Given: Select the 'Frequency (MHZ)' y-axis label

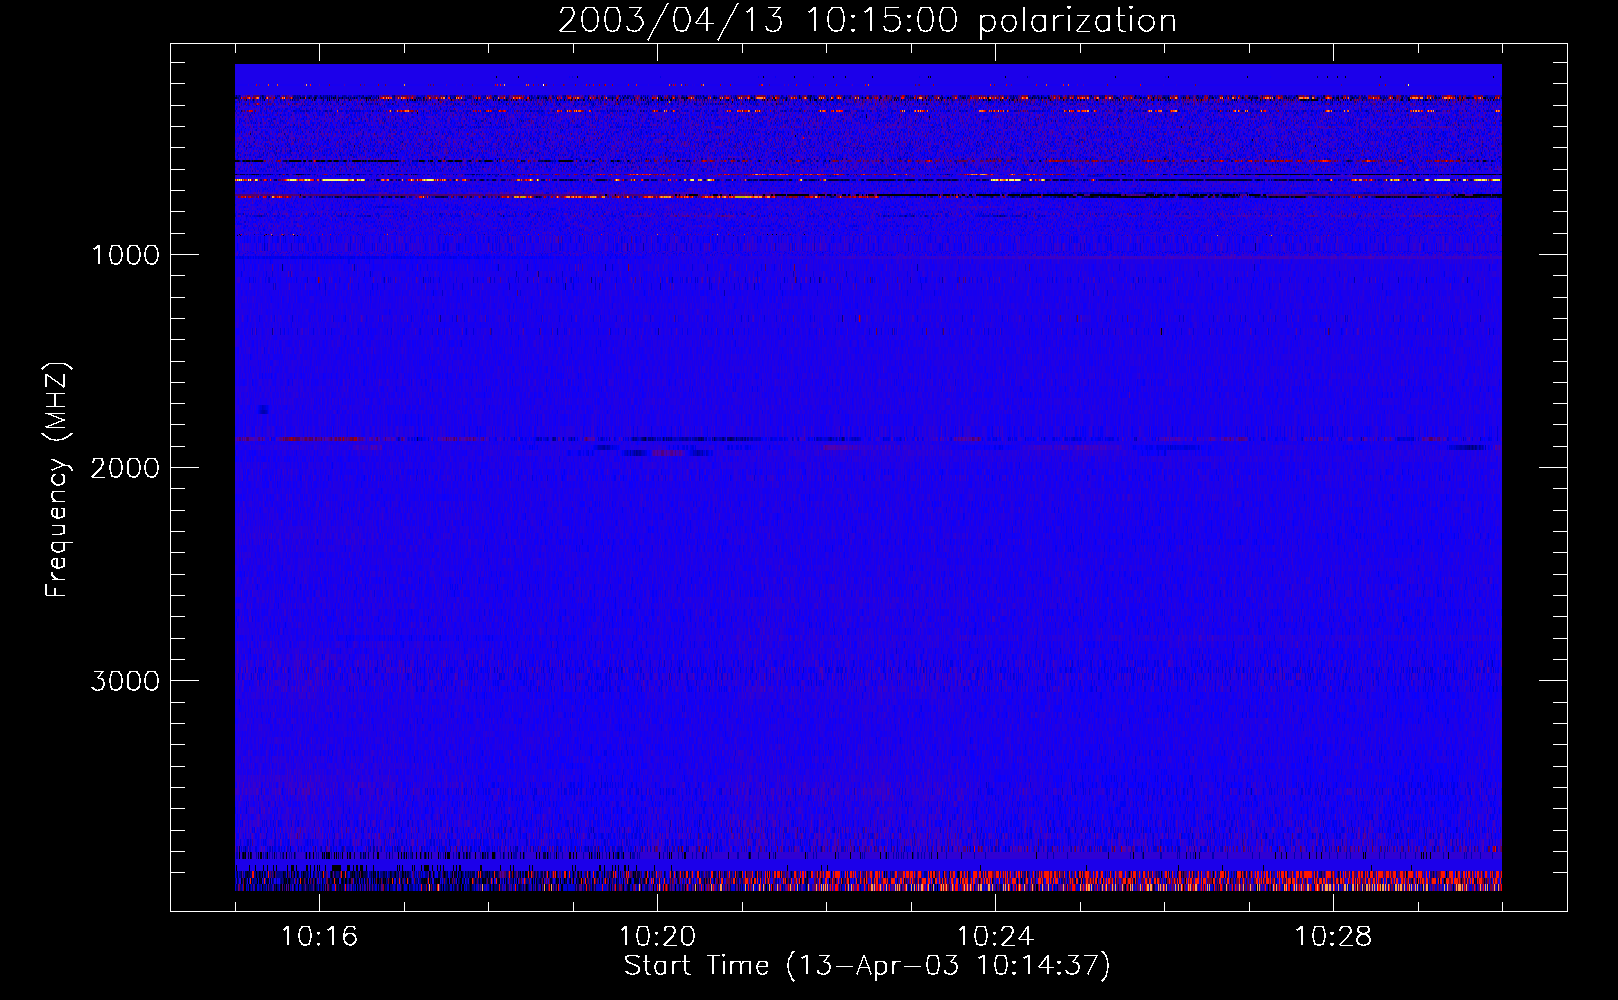Looking at the screenshot, I should [x=58, y=480].
